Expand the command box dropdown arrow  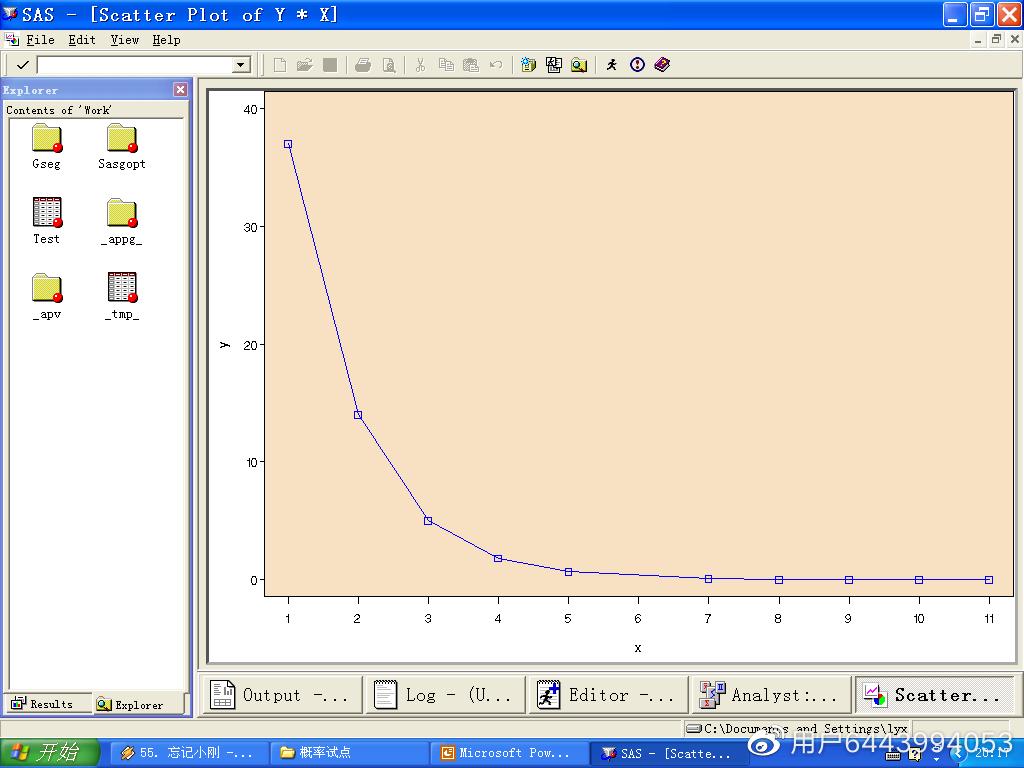pyautogui.click(x=240, y=65)
